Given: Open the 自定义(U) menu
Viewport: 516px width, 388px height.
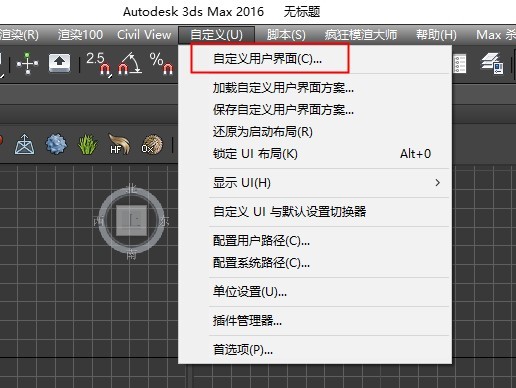Looking at the screenshot, I should 216,35.
